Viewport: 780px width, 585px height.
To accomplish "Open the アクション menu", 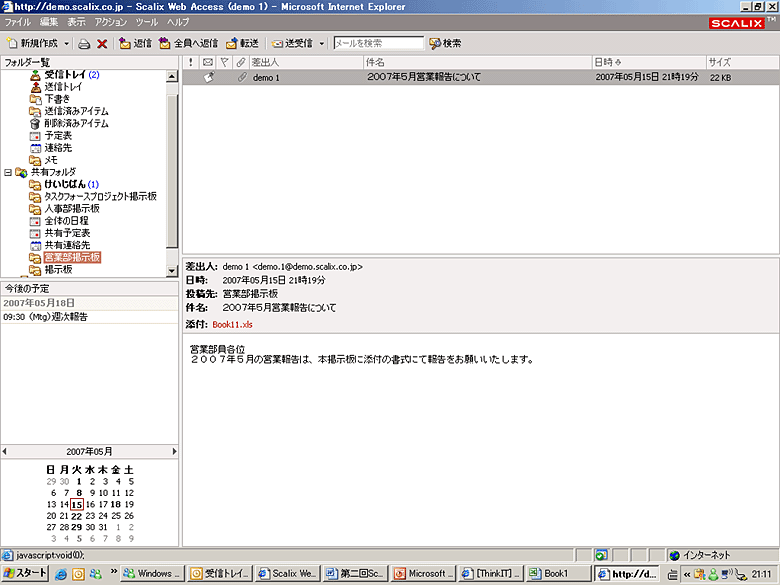I will click(x=110, y=21).
